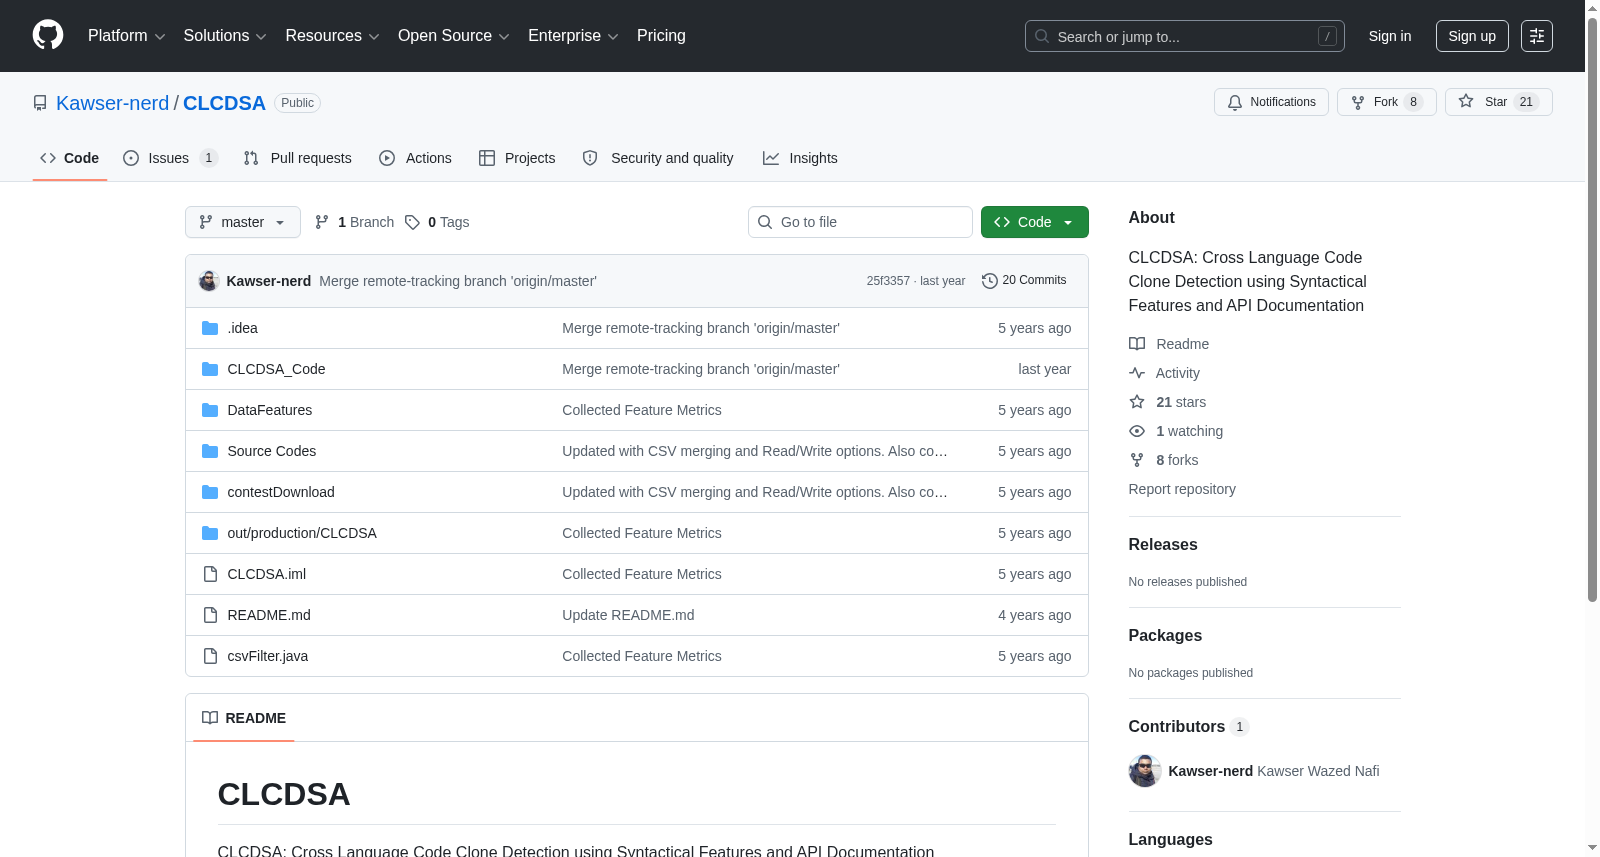1600x857 pixels.
Task: Click the Sign up button
Action: (1472, 36)
